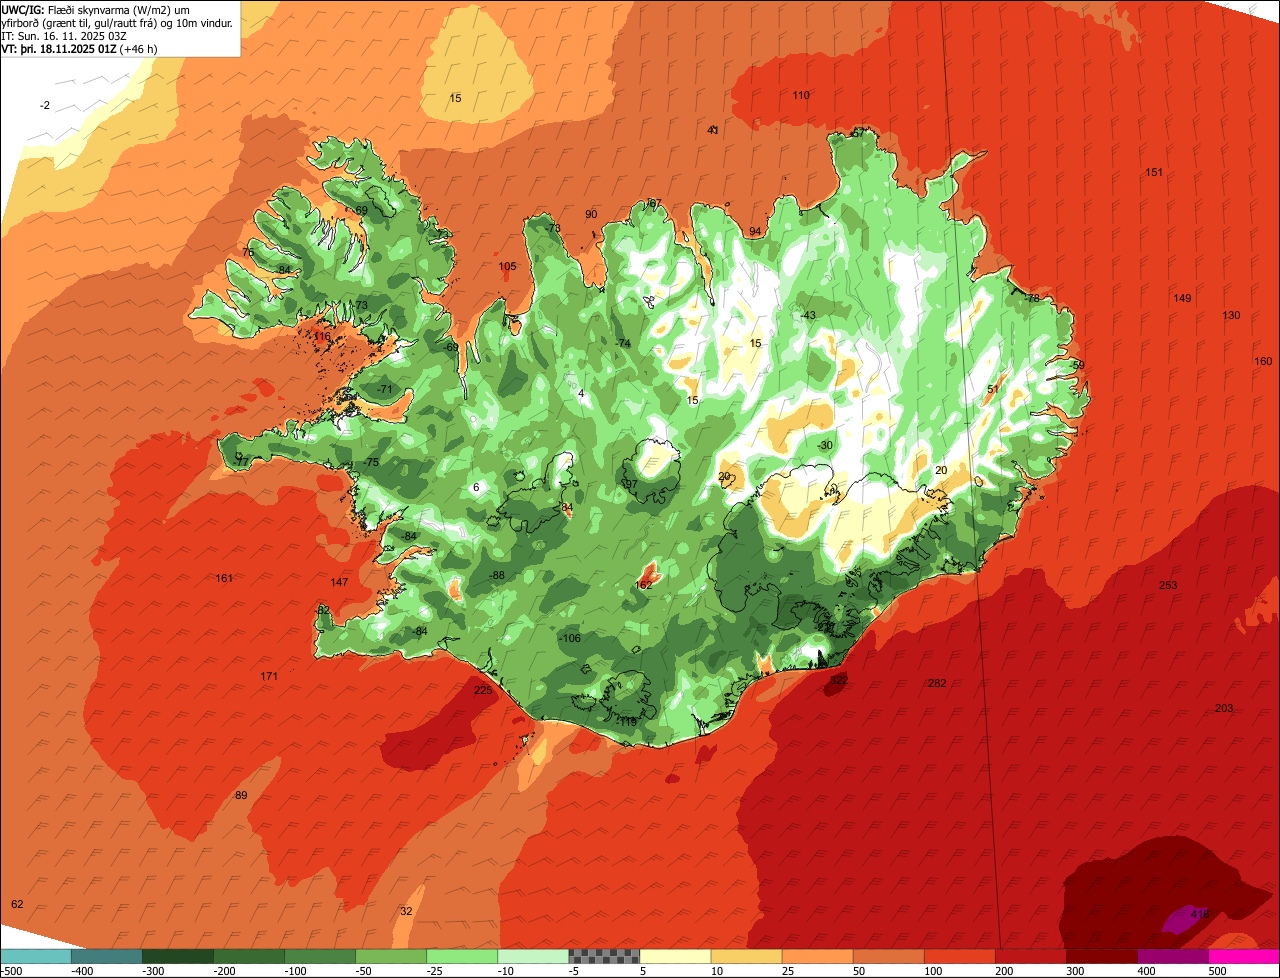
Task: Select the green legend swatch labeled -200
Action: coord(249,956)
